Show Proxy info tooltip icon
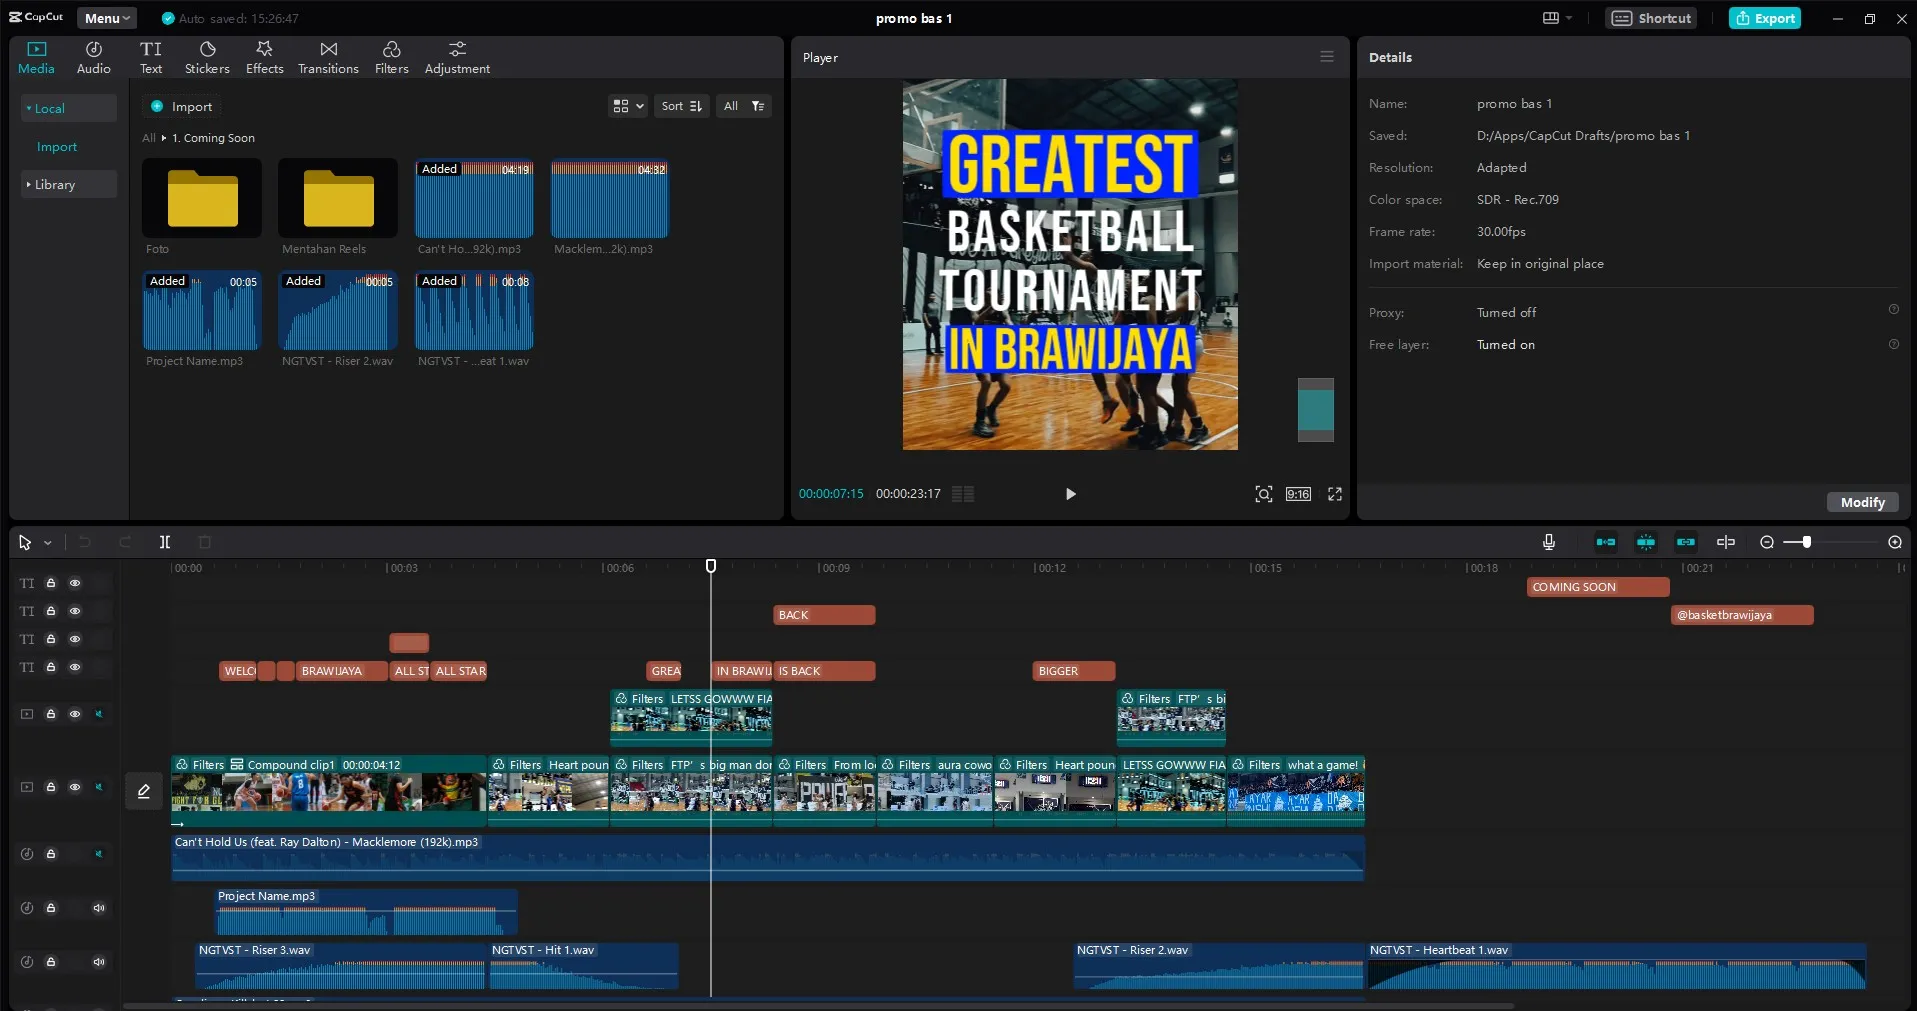Viewport: 1917px width, 1011px height. click(x=1893, y=310)
